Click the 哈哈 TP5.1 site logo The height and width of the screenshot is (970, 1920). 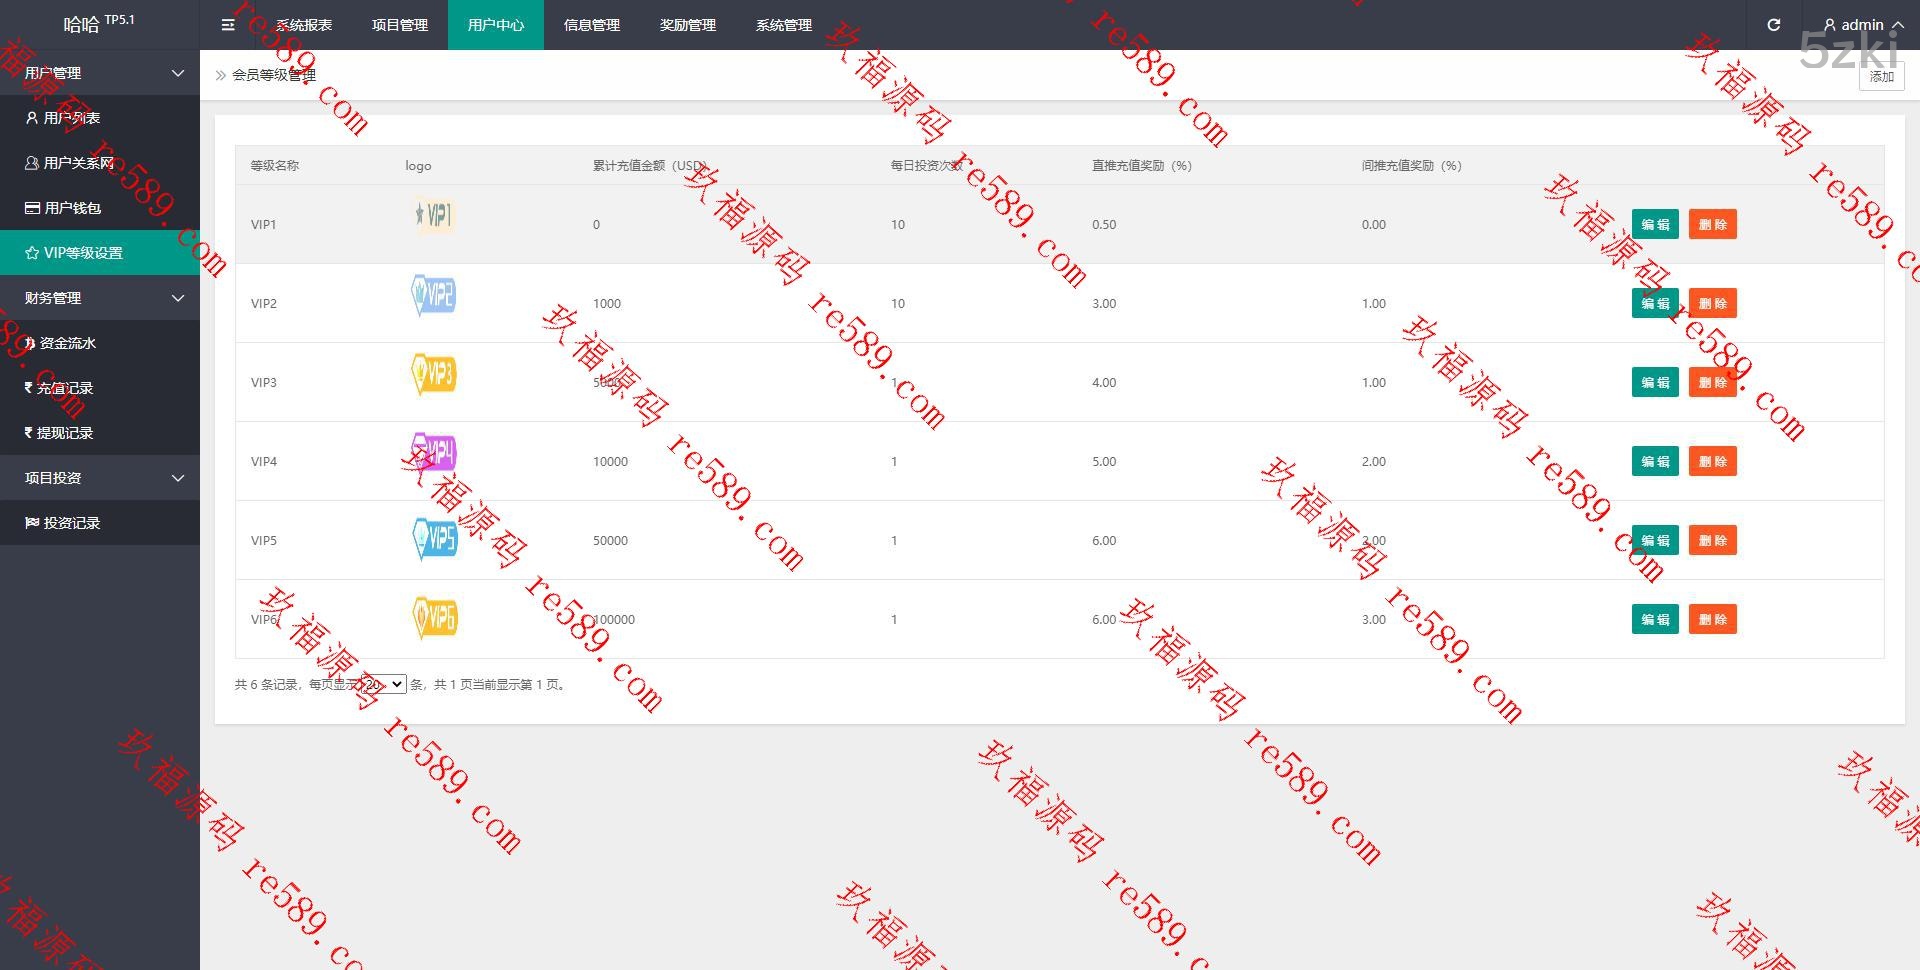point(99,23)
